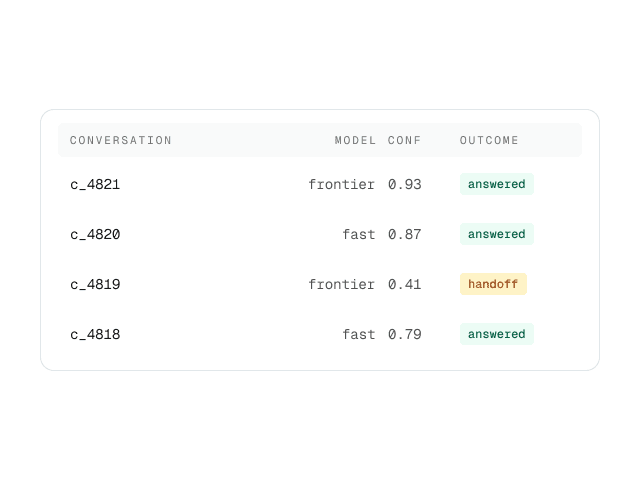Click the CONF column header

[404, 140]
